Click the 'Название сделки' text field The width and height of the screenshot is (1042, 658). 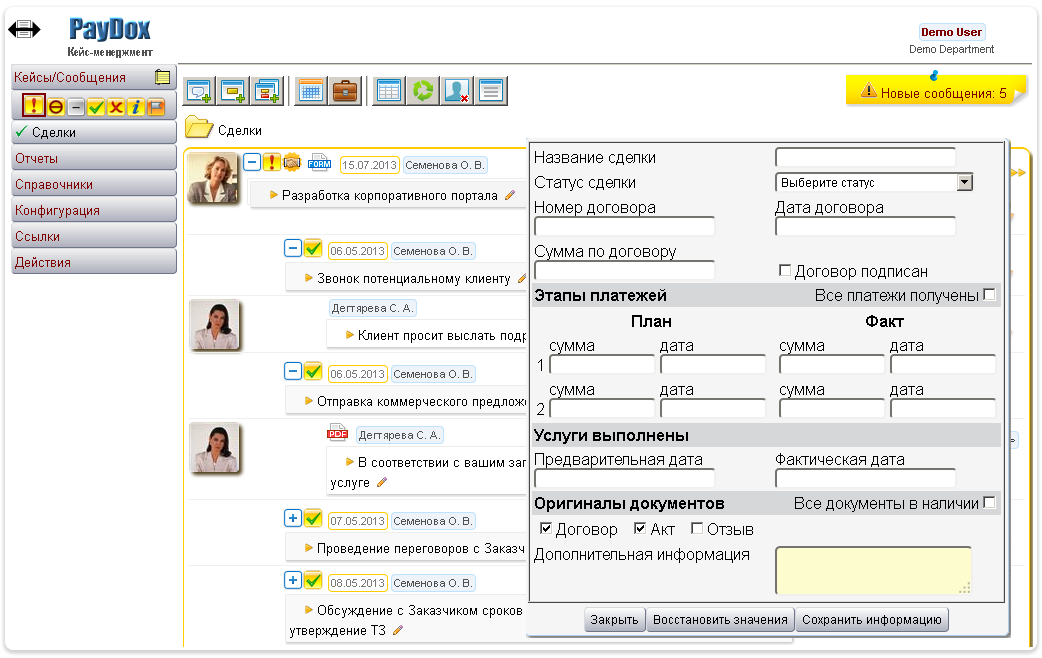tap(865, 157)
